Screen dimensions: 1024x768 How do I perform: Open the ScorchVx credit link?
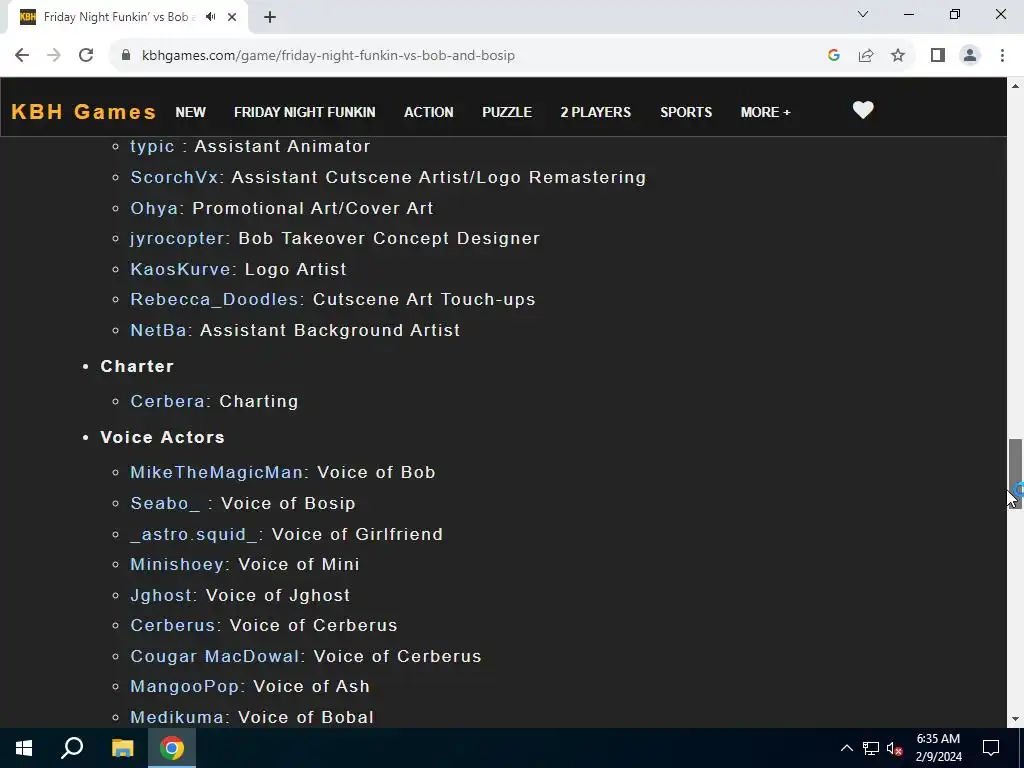[x=174, y=178]
